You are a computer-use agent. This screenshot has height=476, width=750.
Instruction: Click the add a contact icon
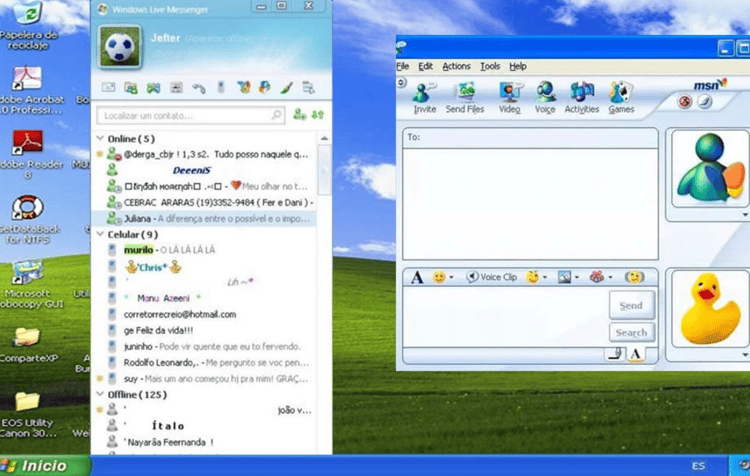pos(299,114)
